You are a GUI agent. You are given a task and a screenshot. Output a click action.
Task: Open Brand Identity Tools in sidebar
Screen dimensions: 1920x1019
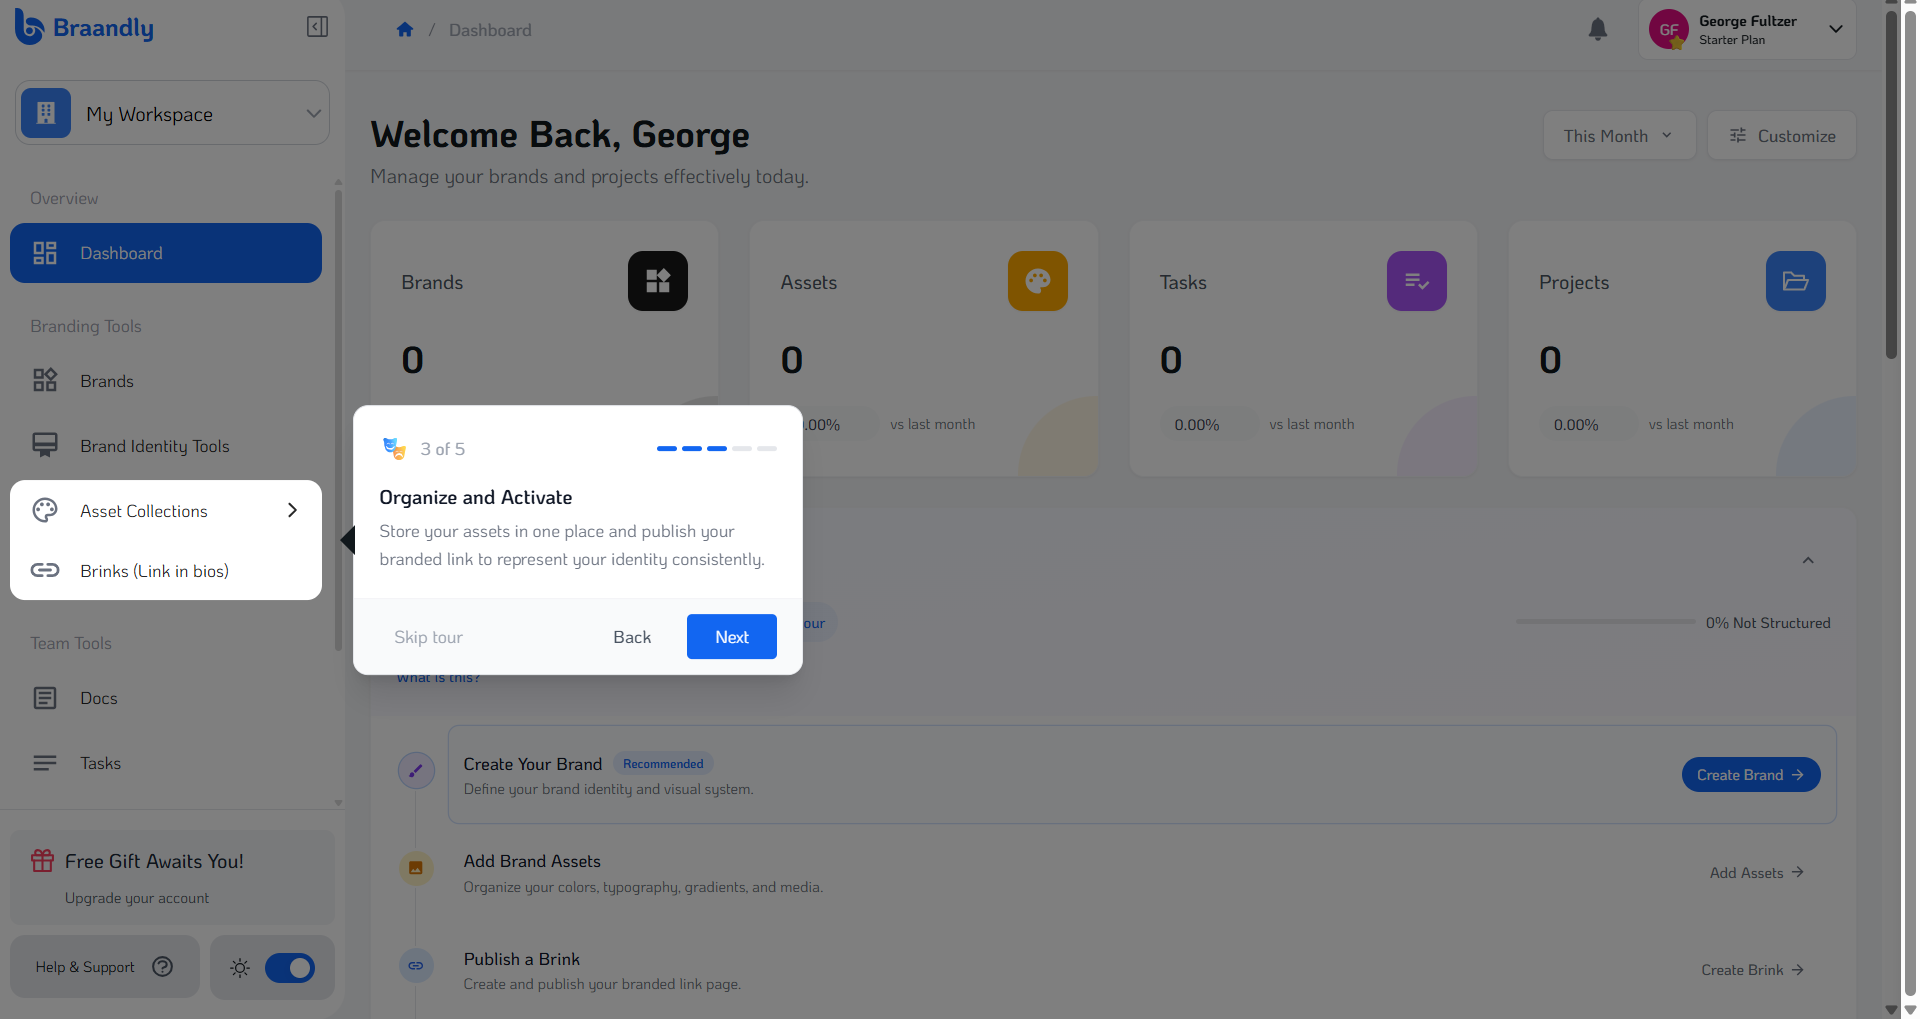click(166, 446)
